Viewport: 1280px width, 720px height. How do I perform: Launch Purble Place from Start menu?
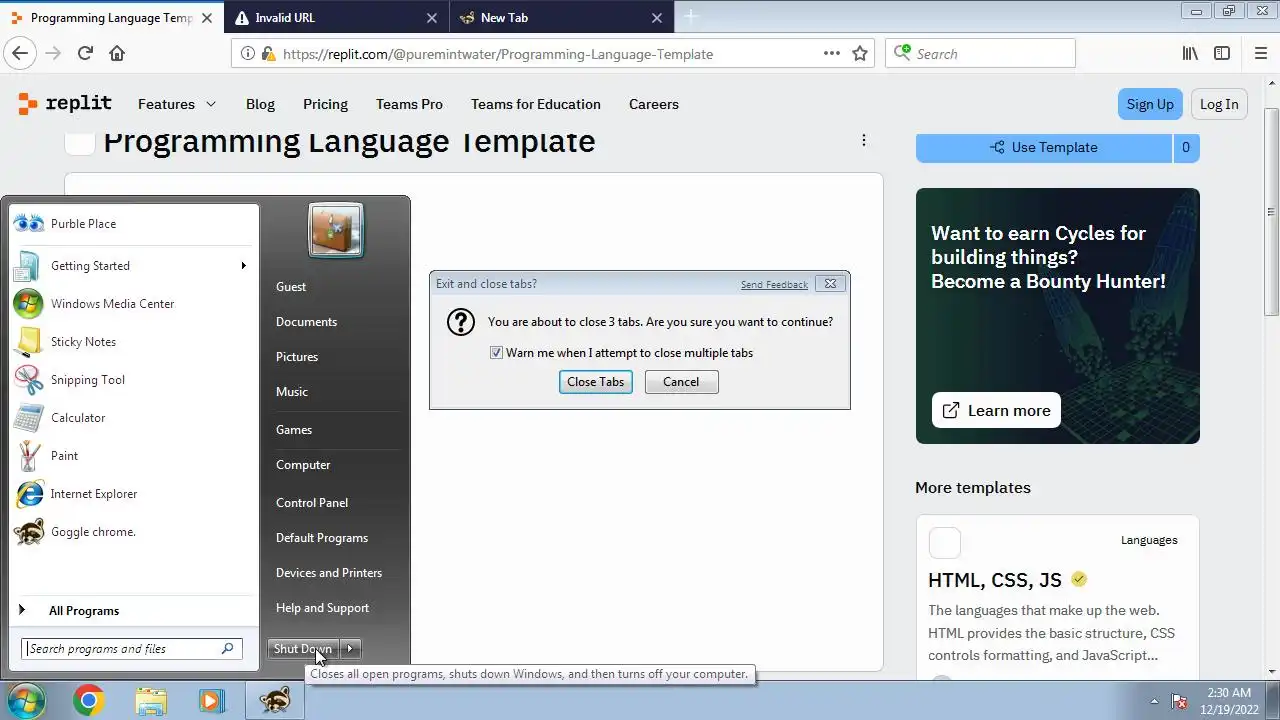(x=134, y=224)
